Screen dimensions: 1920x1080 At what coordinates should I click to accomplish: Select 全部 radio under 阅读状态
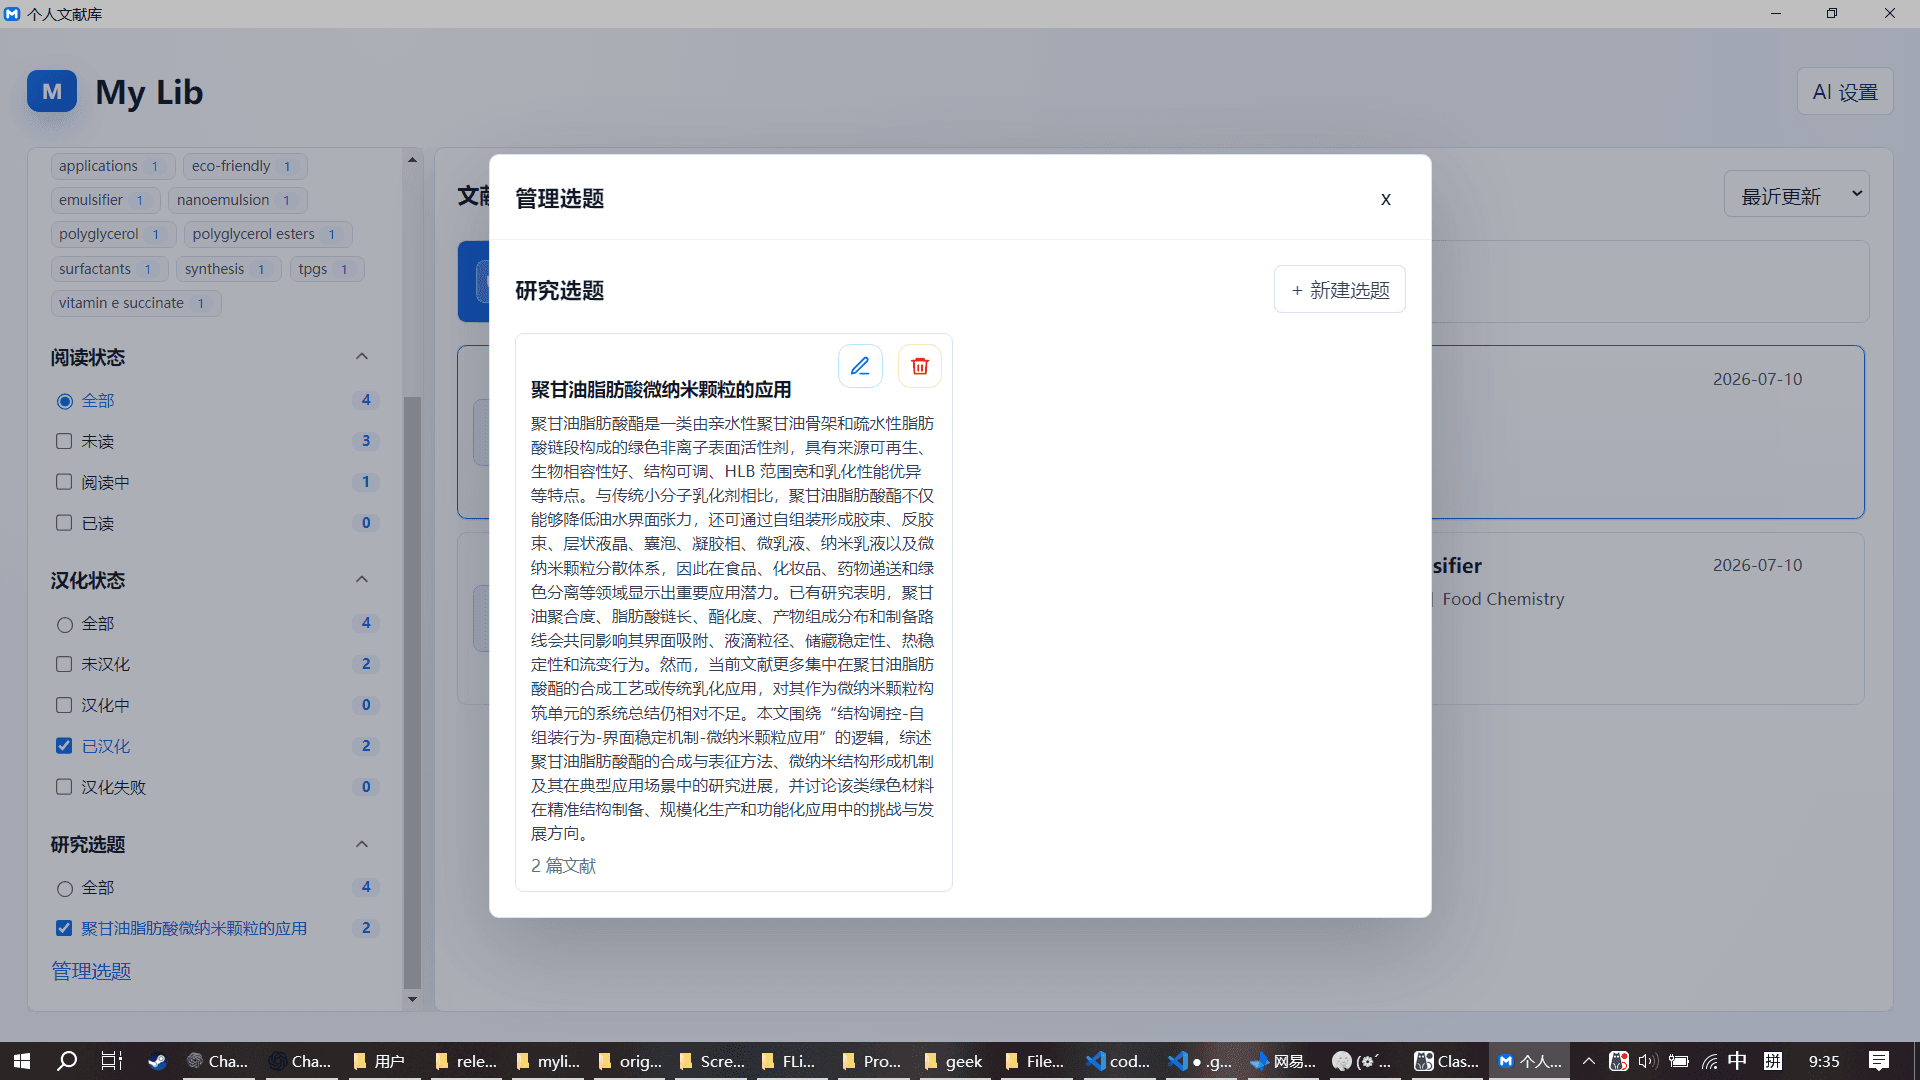[65, 401]
